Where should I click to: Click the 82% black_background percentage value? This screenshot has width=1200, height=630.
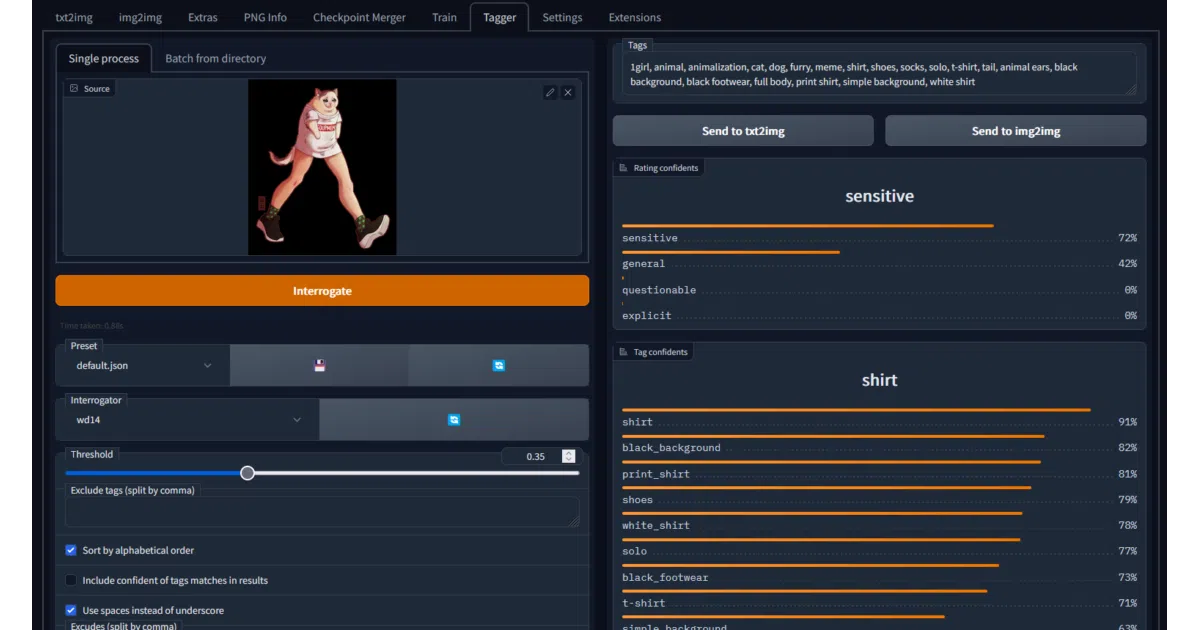click(1127, 448)
